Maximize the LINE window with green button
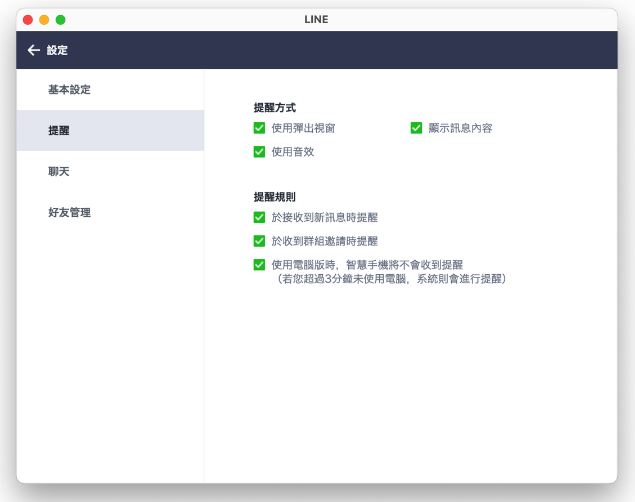 coord(60,20)
